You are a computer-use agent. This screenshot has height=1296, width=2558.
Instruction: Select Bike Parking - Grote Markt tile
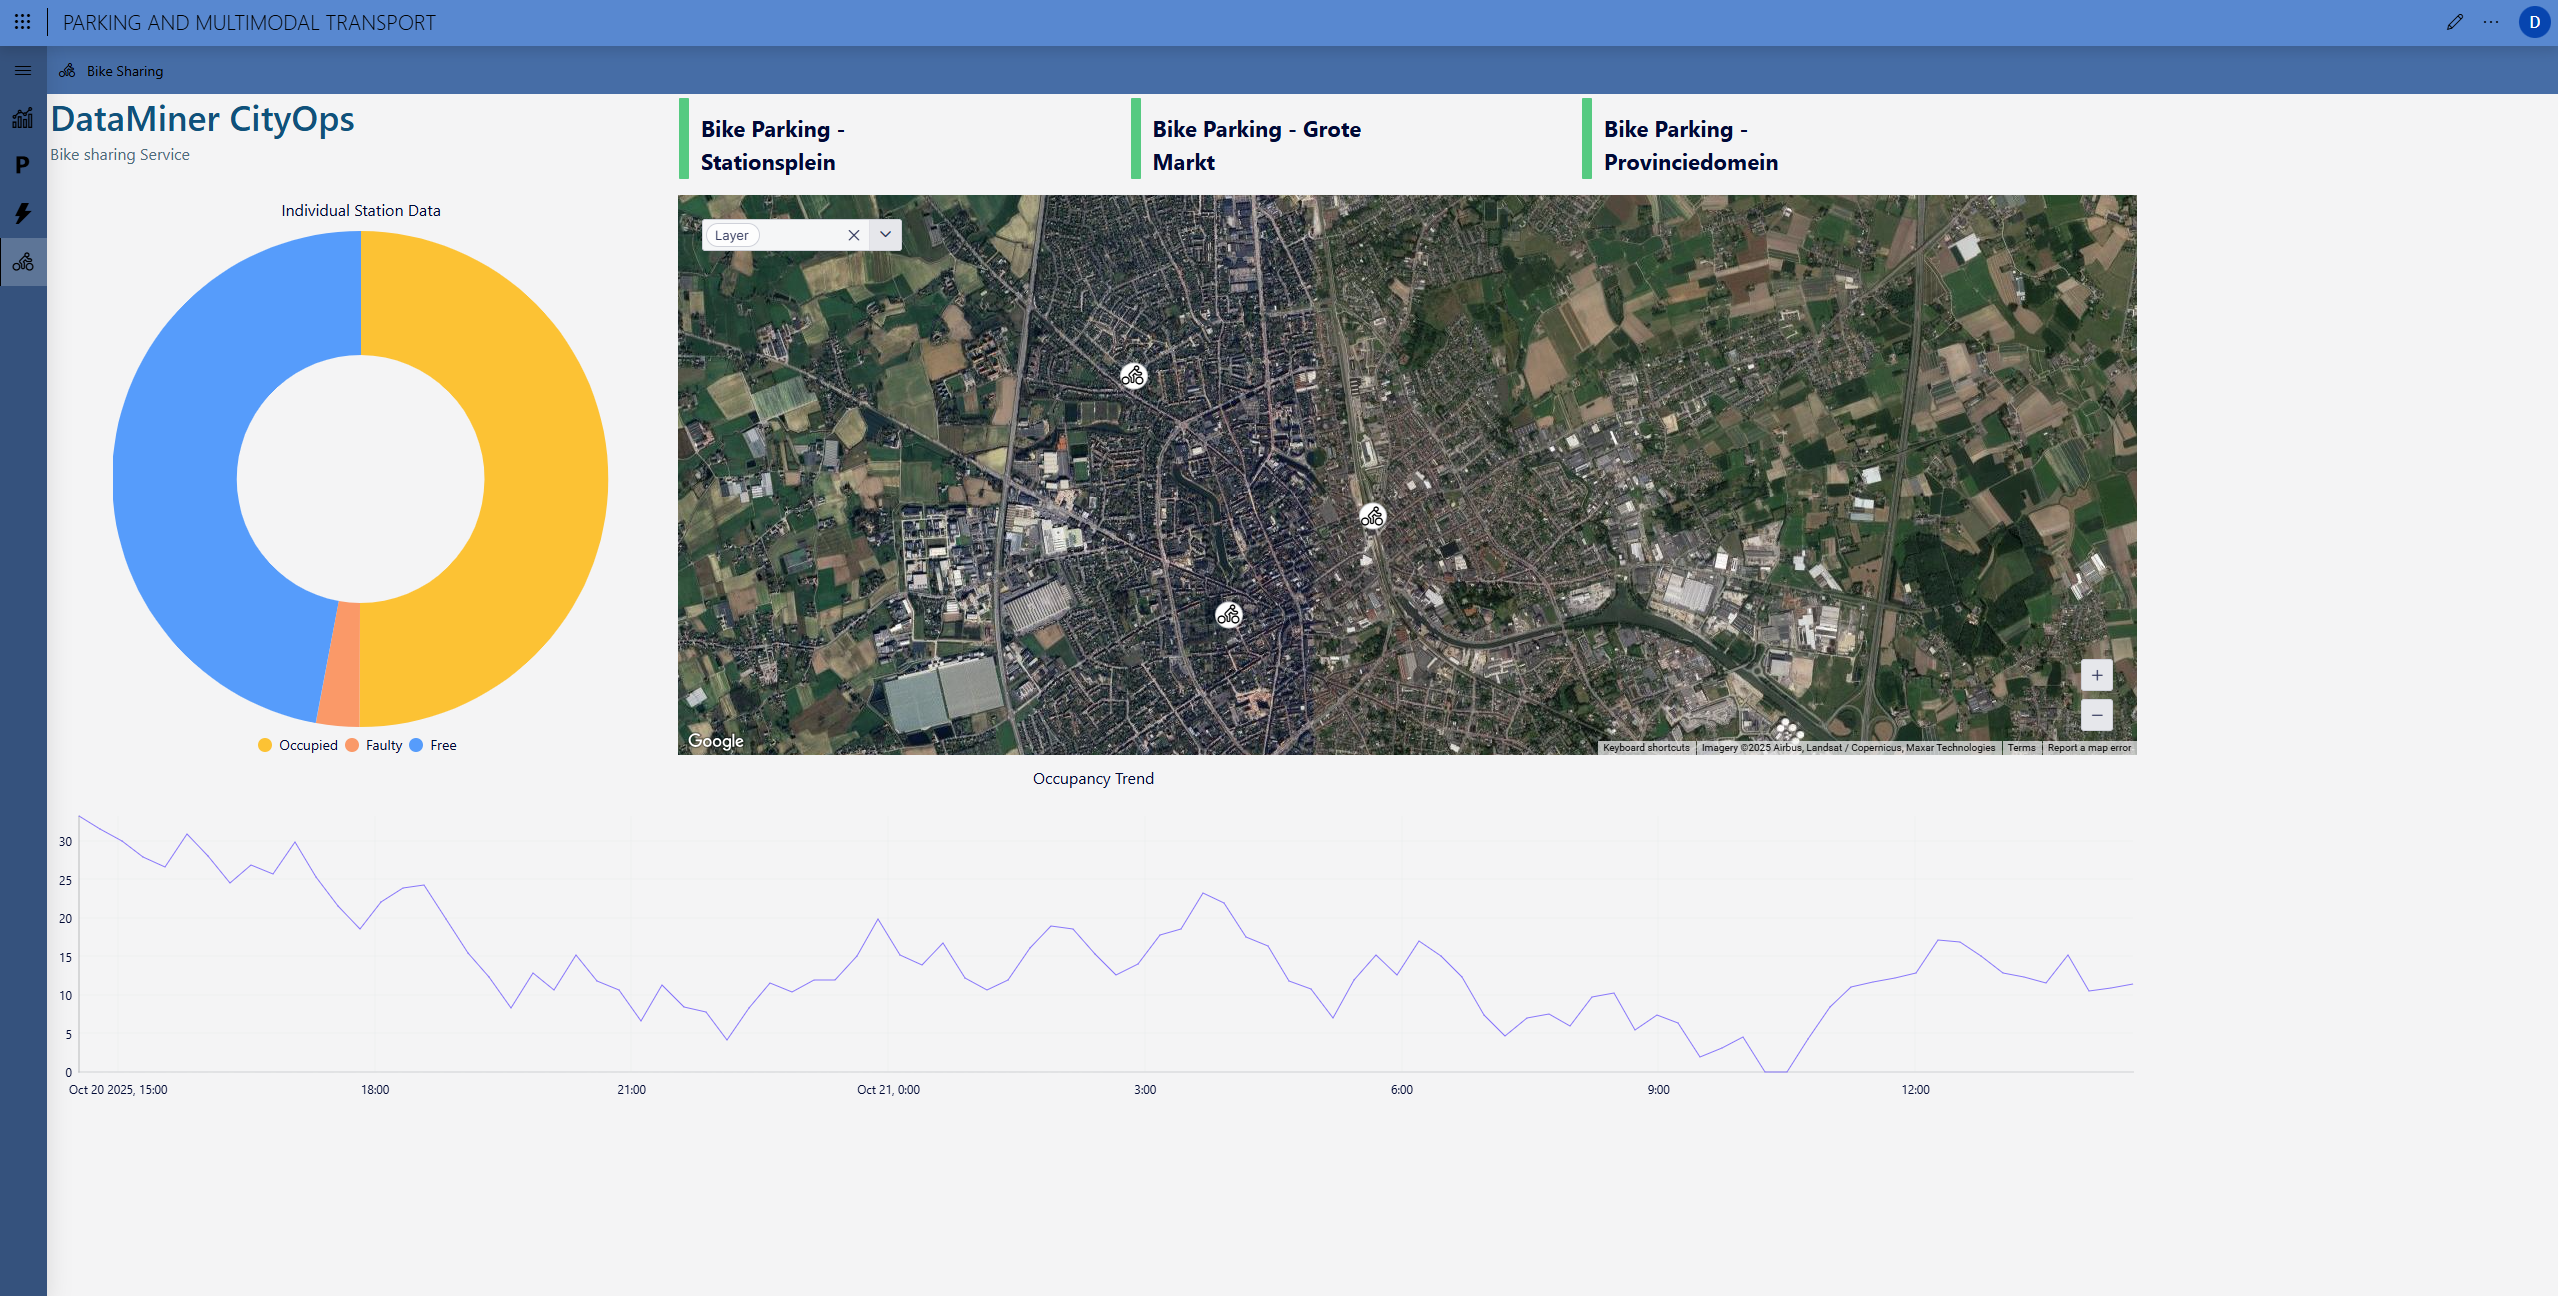1256,145
